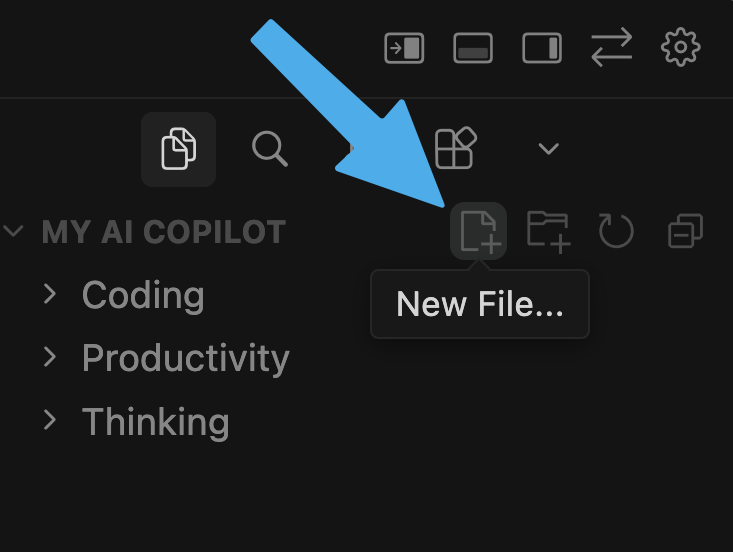Screen dimensions: 733x552
Task: Toggle the primary sidebar layout icon
Action: click(x=404, y=48)
